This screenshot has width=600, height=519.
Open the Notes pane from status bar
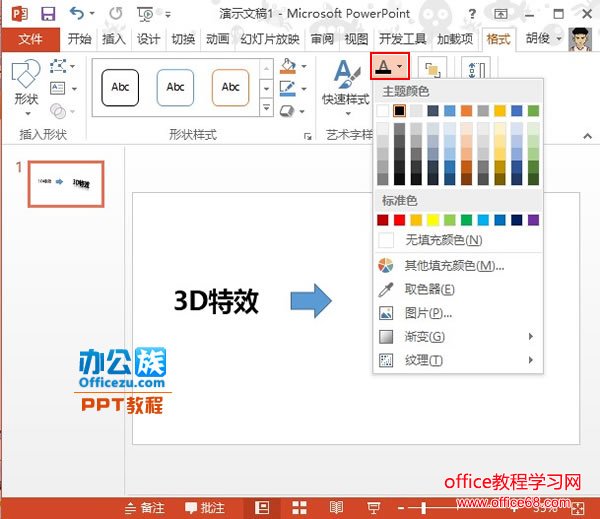click(x=145, y=508)
